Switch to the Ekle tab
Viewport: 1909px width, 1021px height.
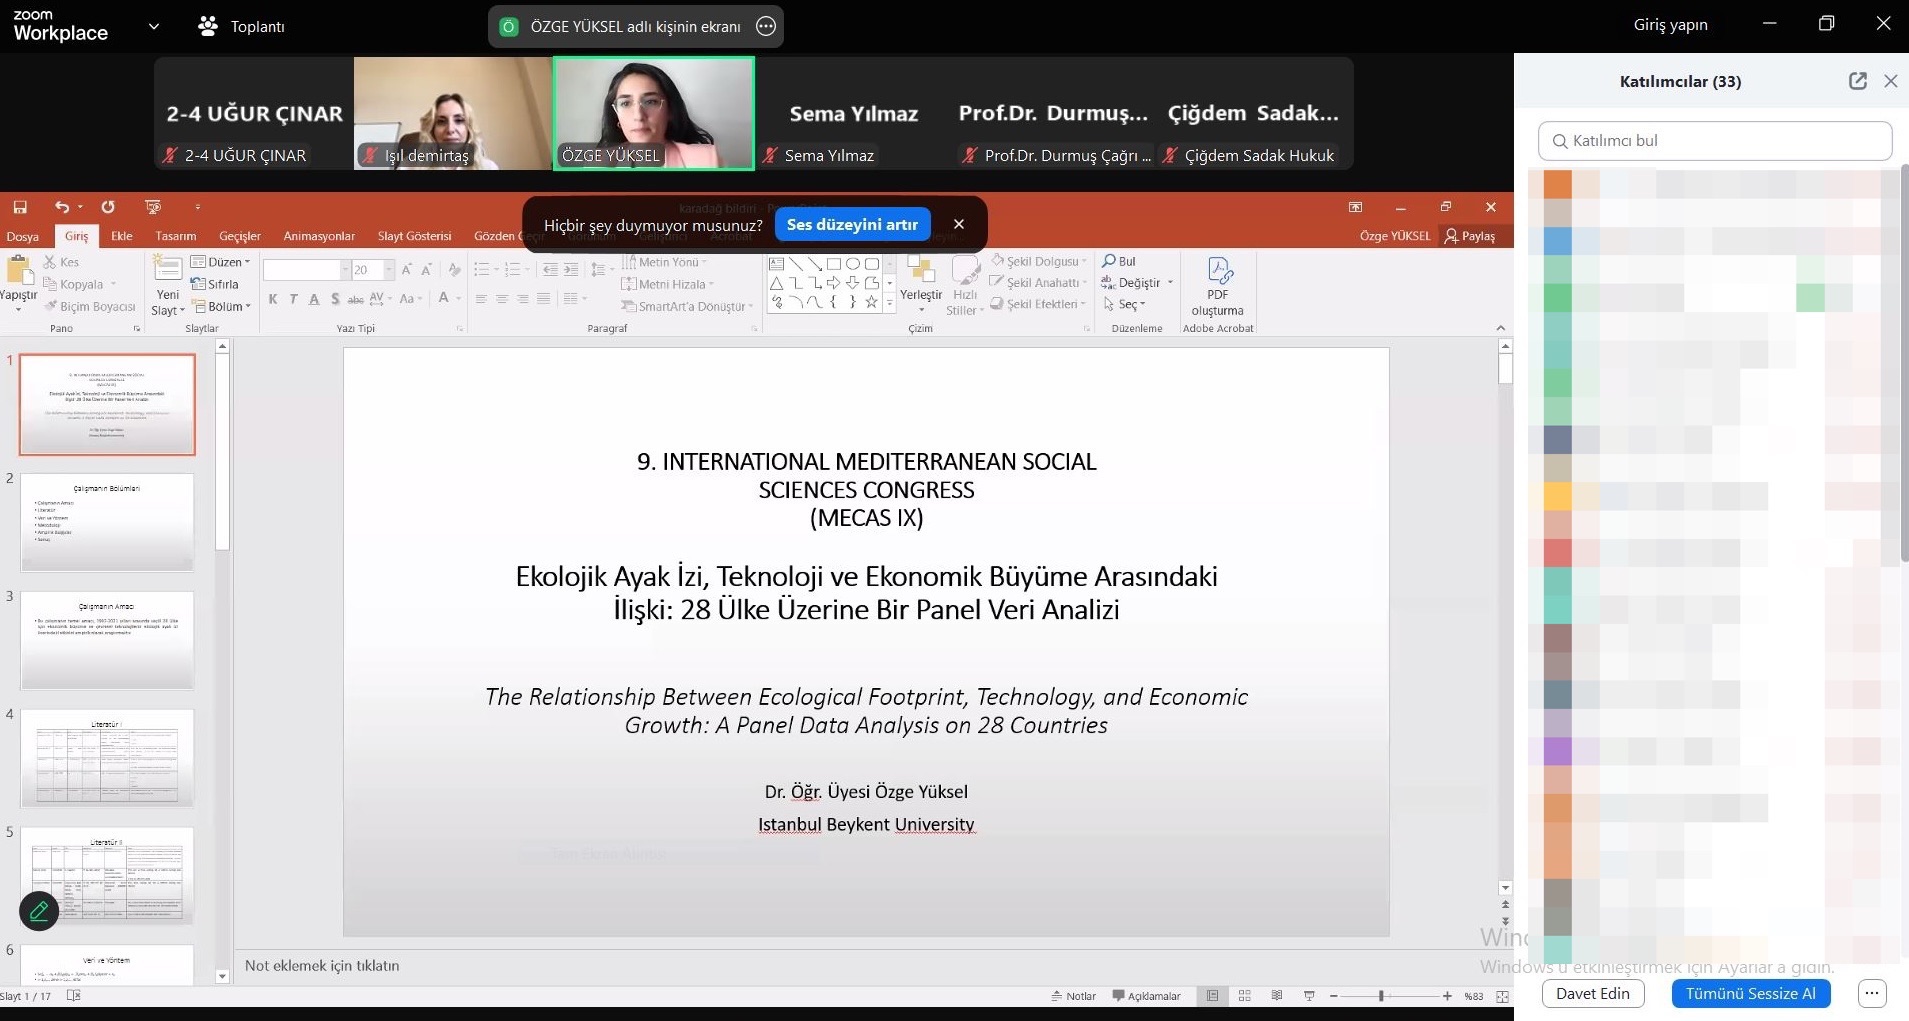[x=122, y=236]
